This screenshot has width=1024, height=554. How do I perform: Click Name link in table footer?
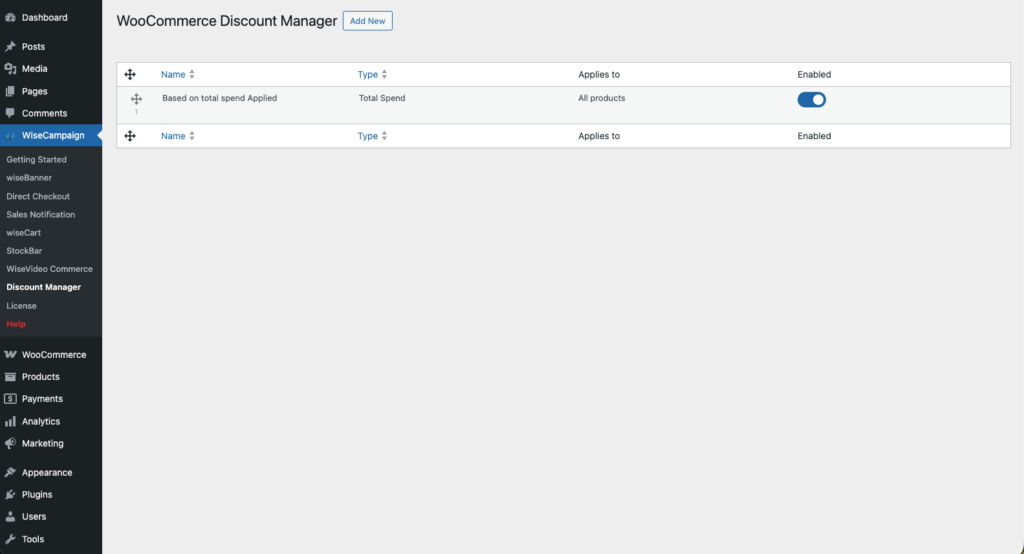click(173, 136)
